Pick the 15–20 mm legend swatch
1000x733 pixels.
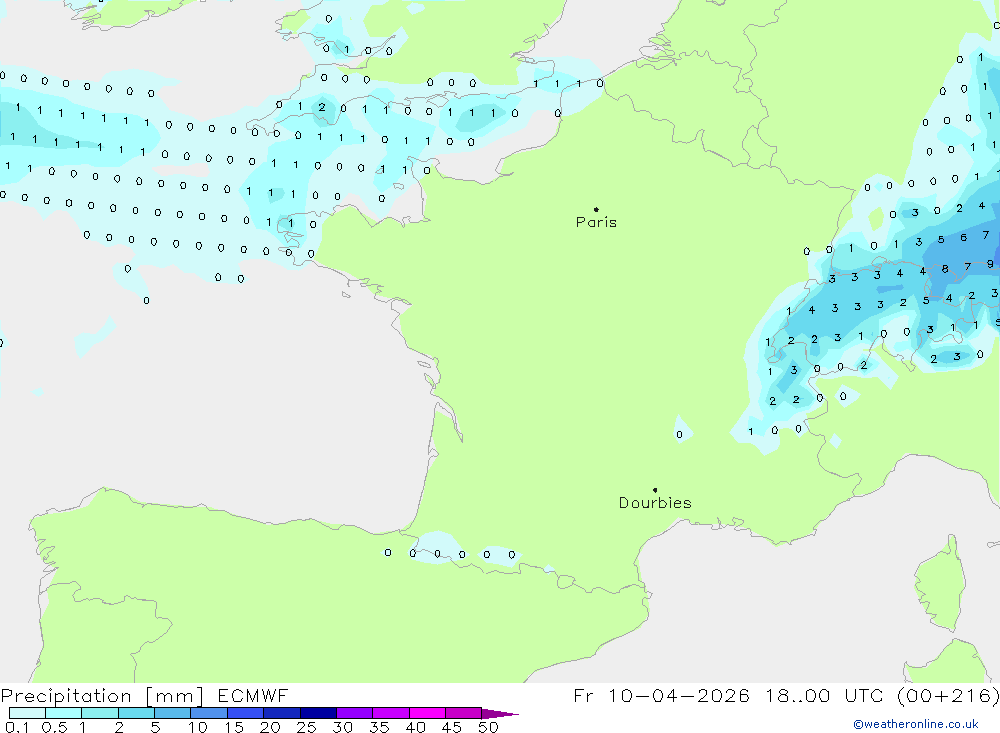(246, 713)
